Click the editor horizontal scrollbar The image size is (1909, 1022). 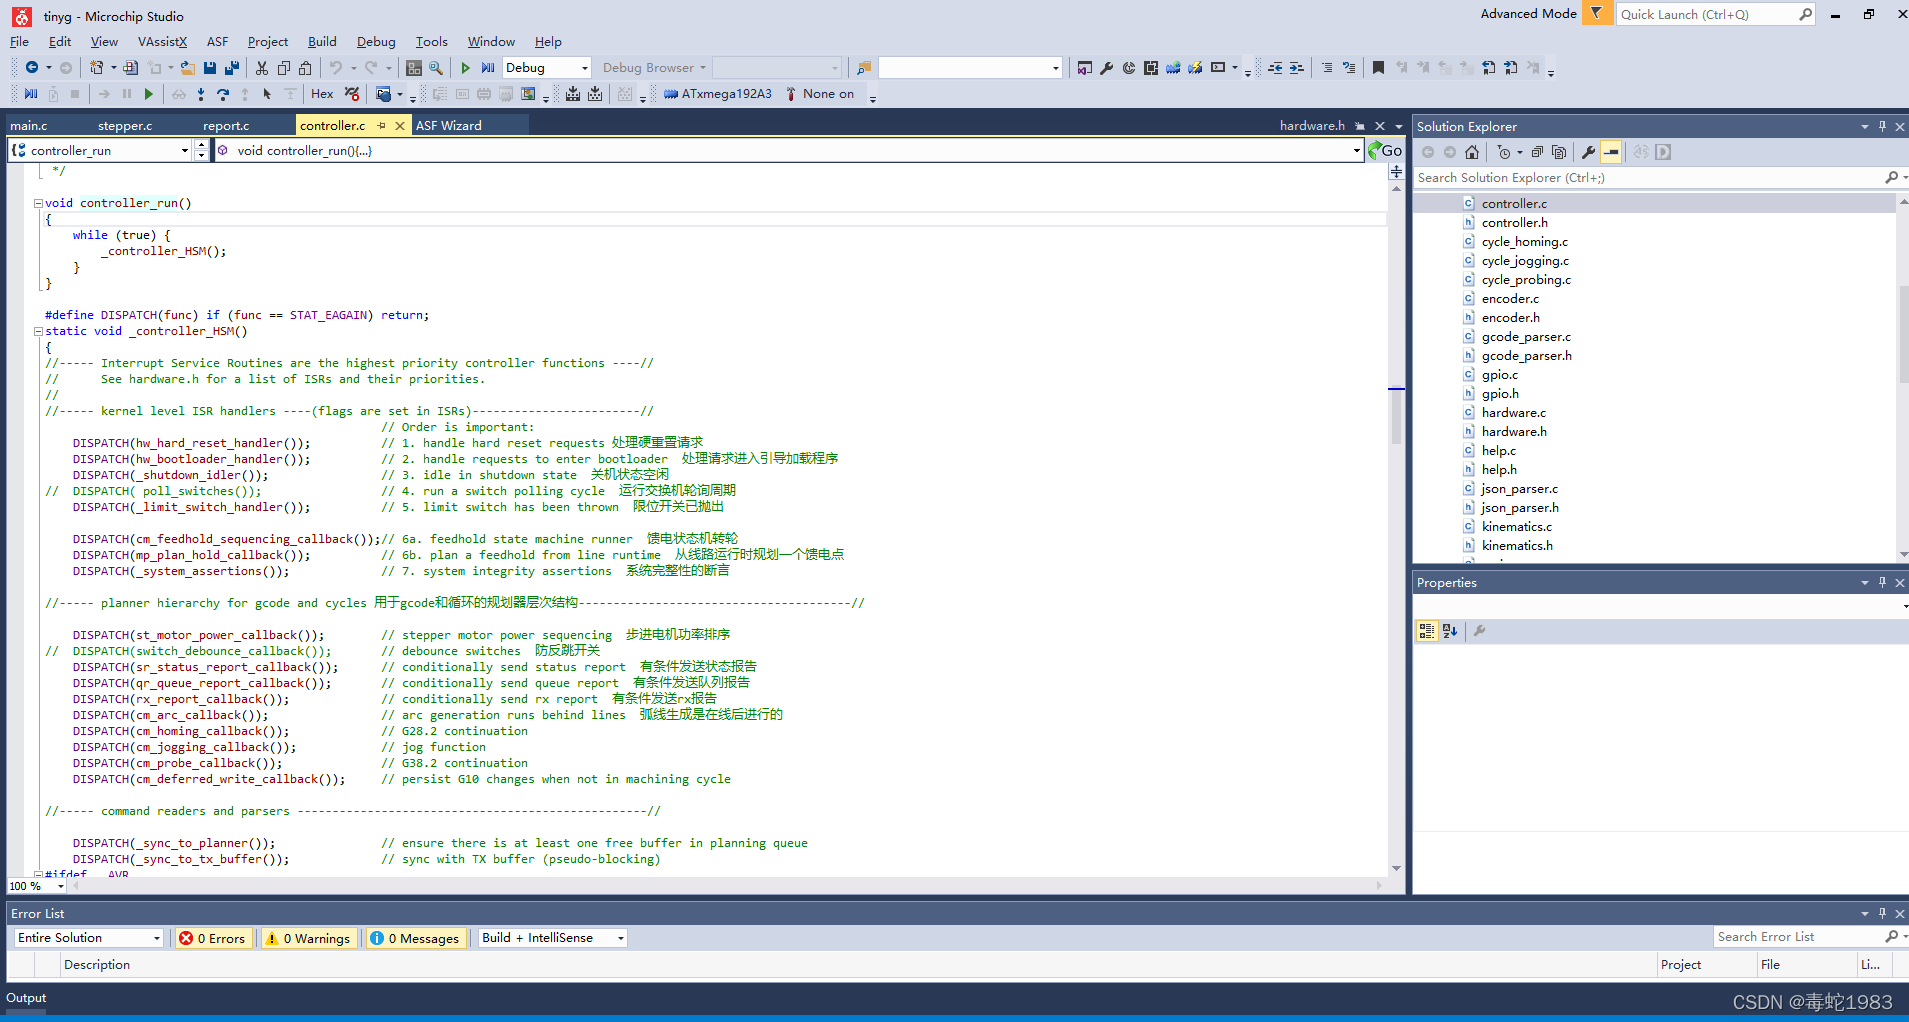tap(728, 886)
